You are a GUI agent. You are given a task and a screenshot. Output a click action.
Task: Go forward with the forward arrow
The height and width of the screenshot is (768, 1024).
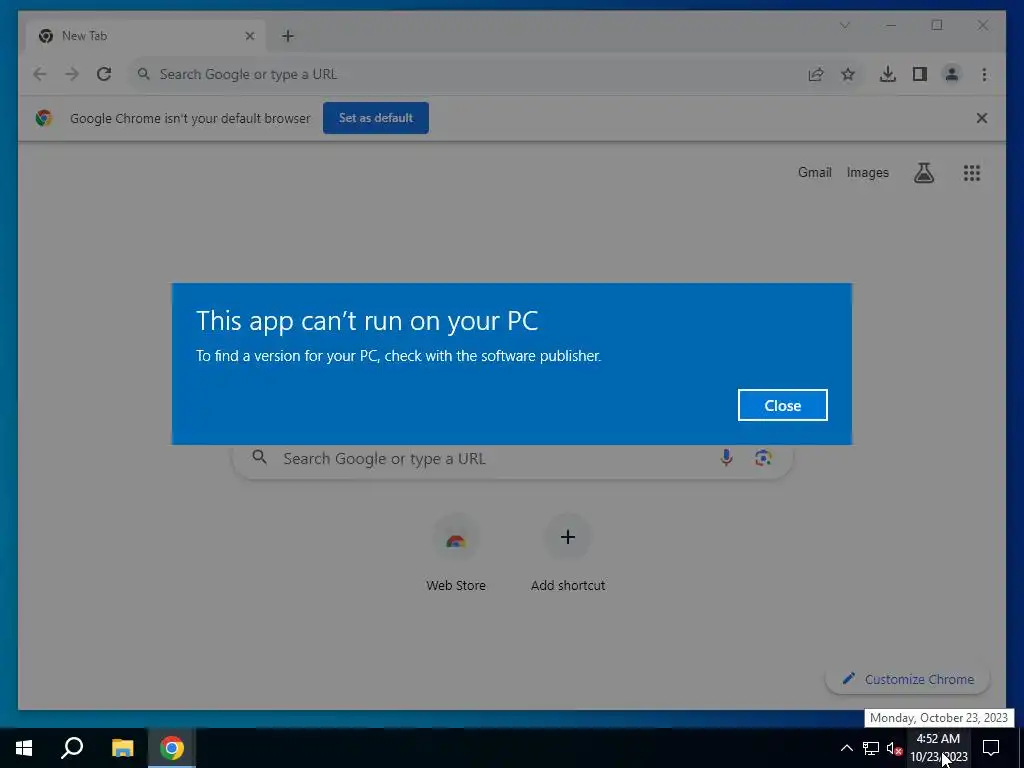(72, 74)
